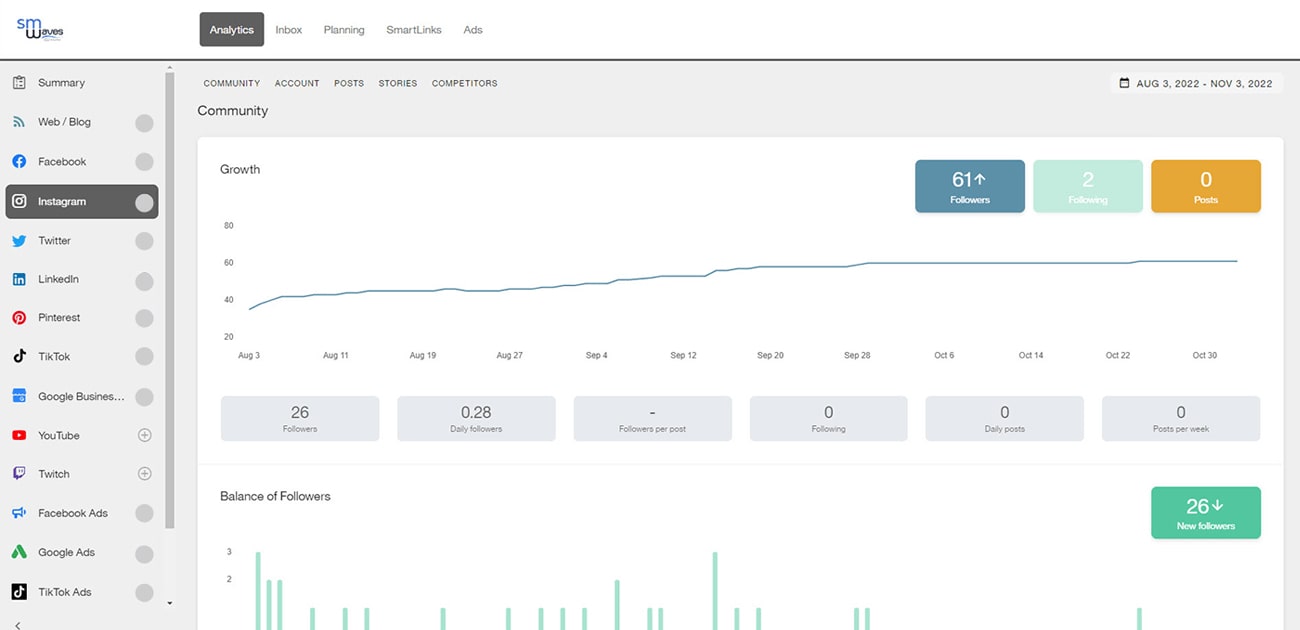Select the Google Ads triangle icon
Screen dimensions: 1300x630
19,552
